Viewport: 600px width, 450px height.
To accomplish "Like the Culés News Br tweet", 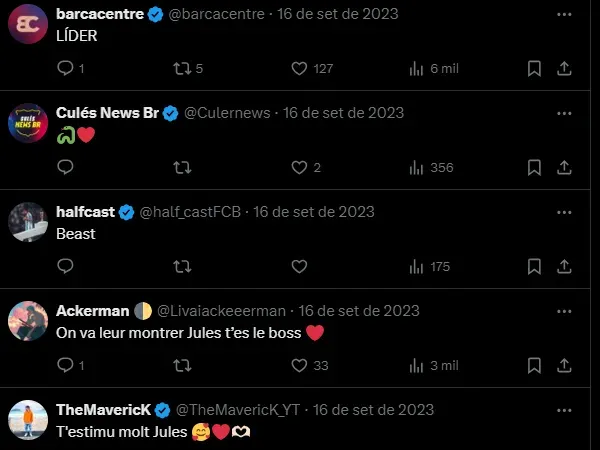I will pos(298,168).
